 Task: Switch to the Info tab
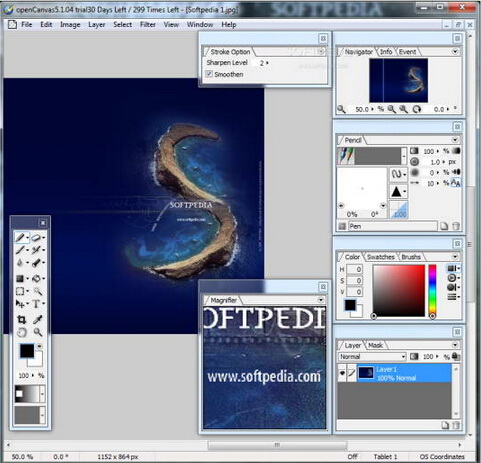click(x=386, y=52)
